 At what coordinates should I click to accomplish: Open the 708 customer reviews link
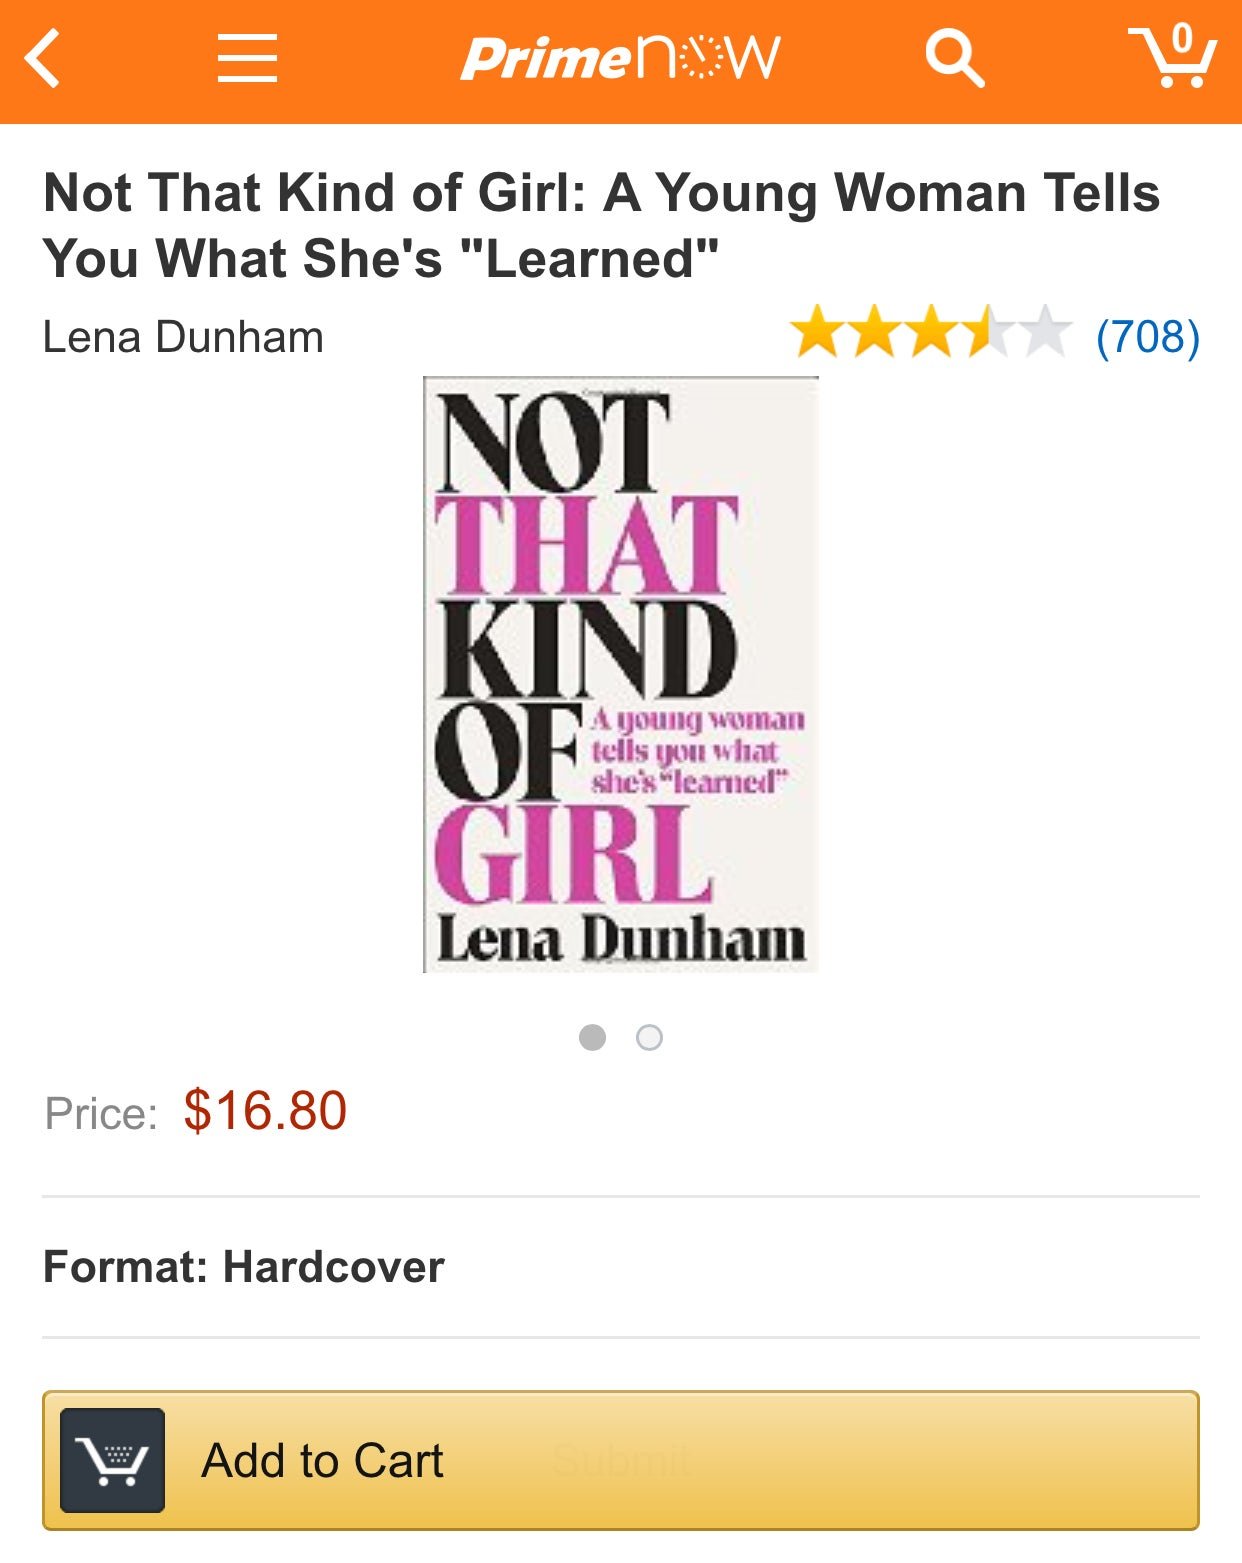(x=1147, y=337)
